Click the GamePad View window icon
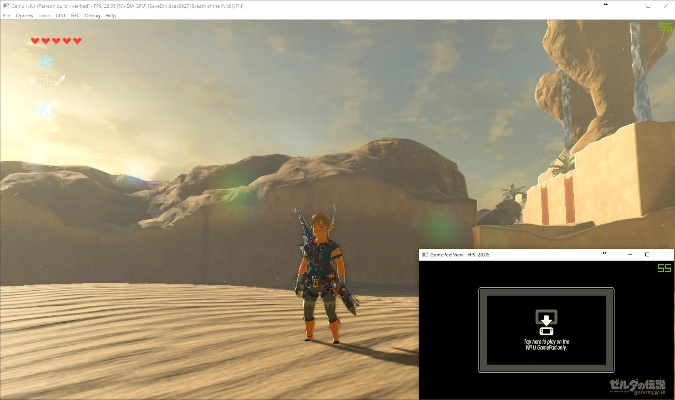 [x=425, y=256]
